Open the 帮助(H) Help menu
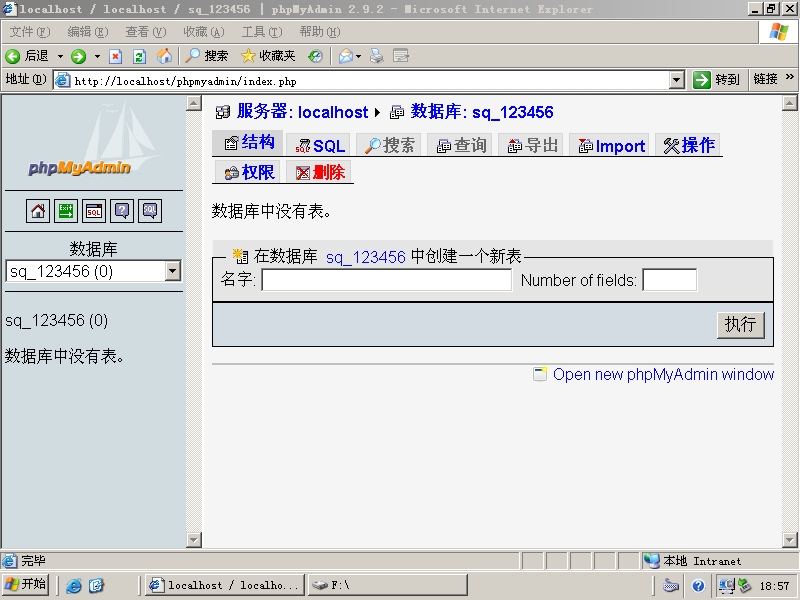 tap(320, 32)
